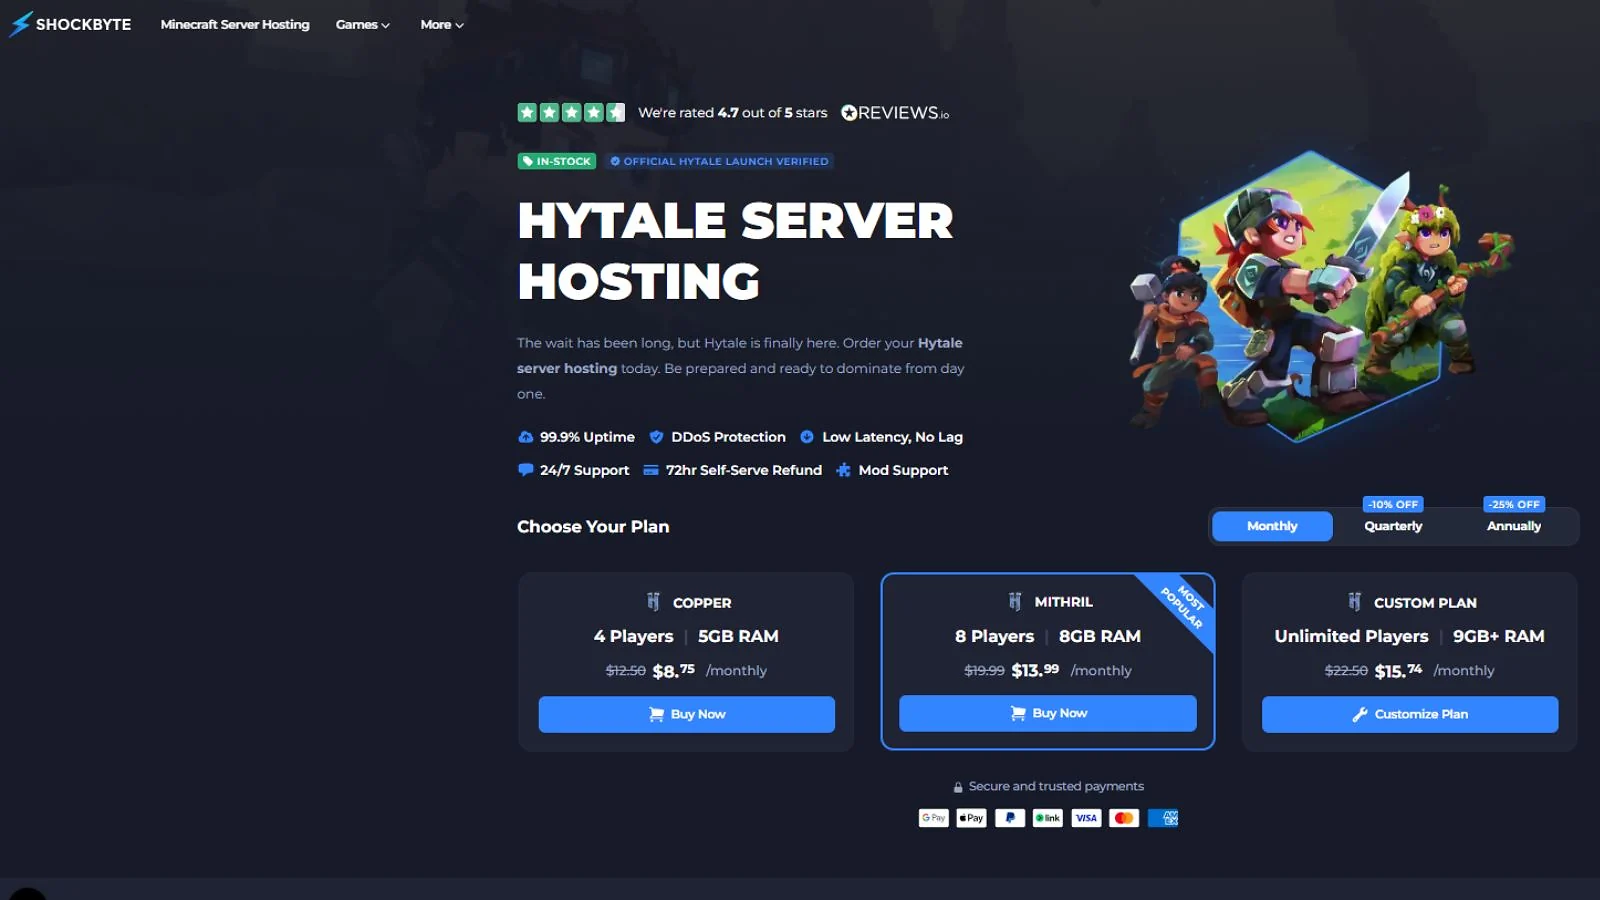This screenshot has height=900, width=1600.
Task: Buy the Copper plan
Action: (687, 714)
